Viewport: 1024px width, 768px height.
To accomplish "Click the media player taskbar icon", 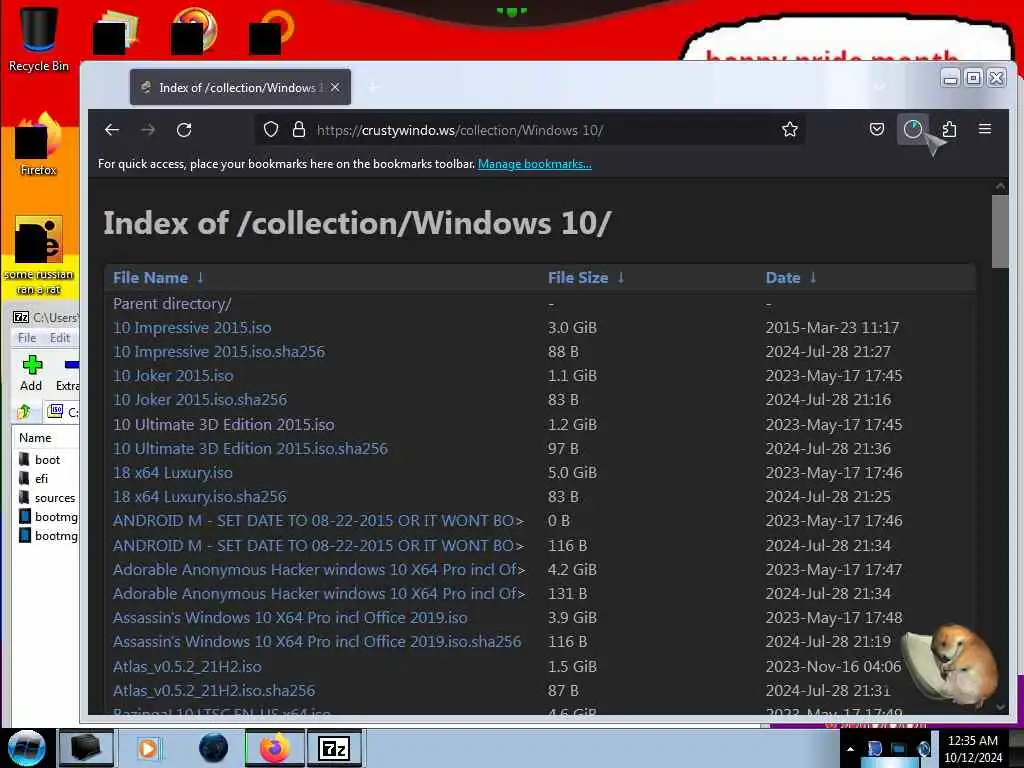I will (x=148, y=748).
